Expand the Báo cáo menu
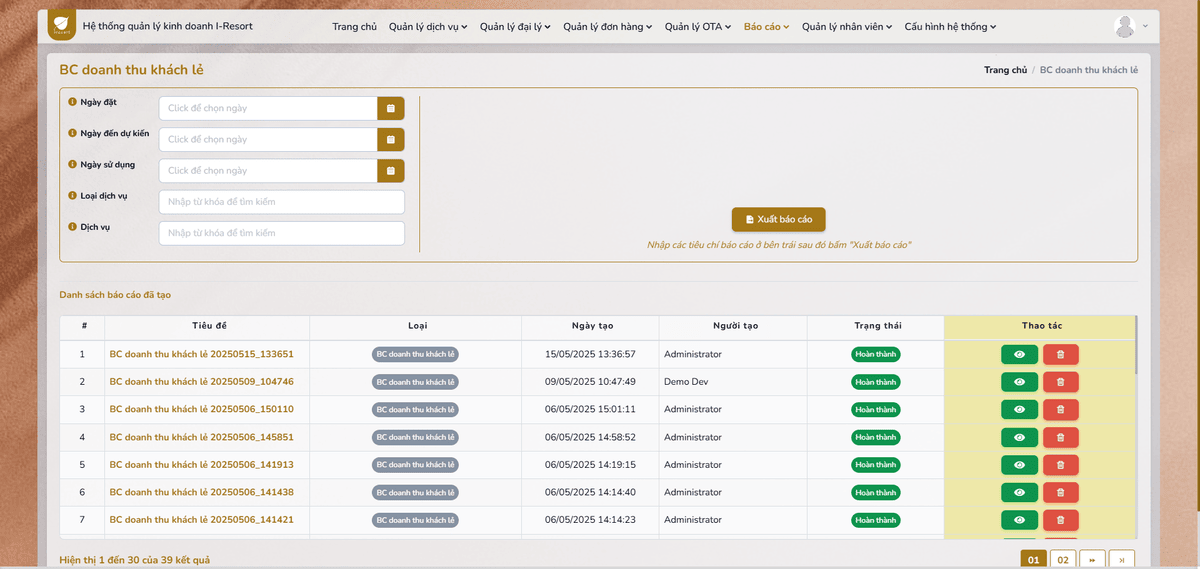Screen dimensions: 1200x569 click(767, 27)
